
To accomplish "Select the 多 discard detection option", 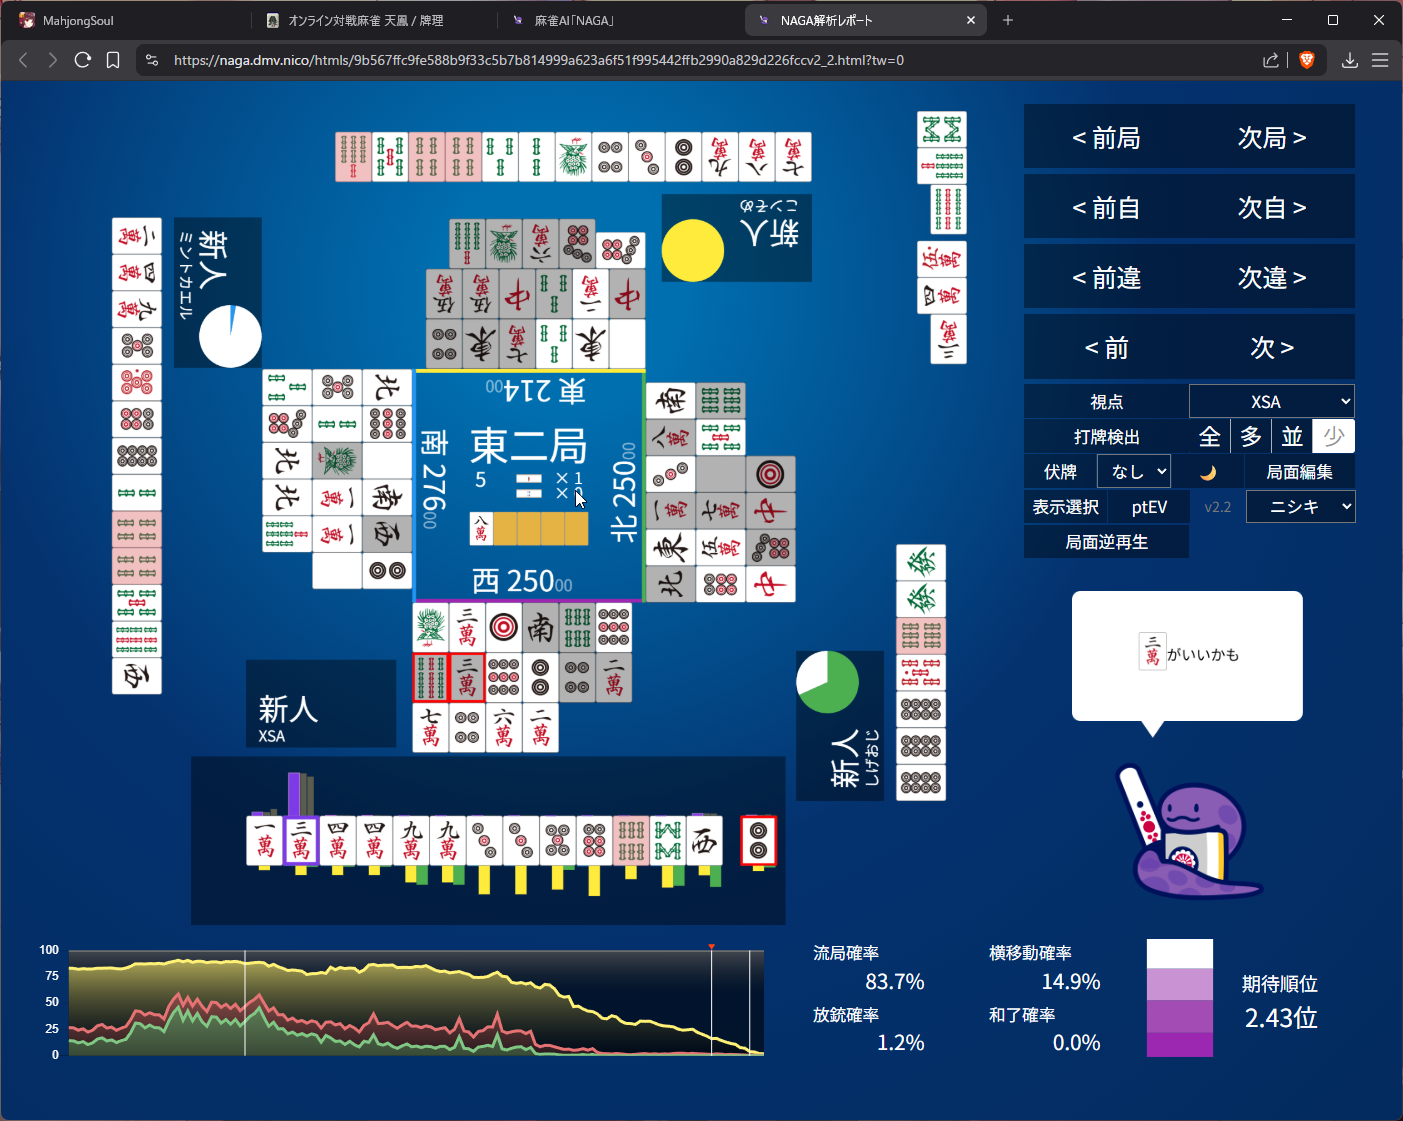I will coord(1250,437).
